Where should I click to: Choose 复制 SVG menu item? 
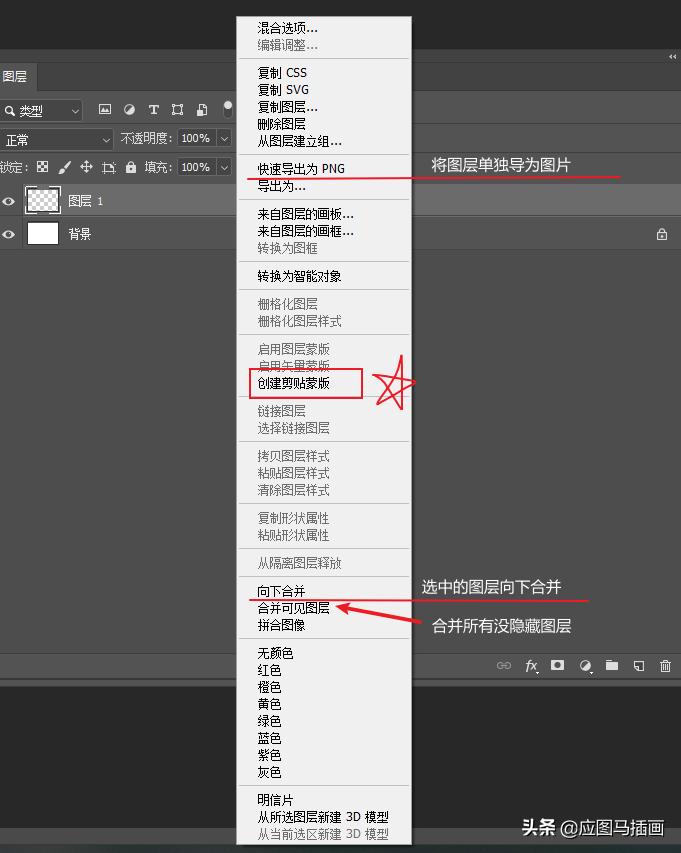pos(283,90)
